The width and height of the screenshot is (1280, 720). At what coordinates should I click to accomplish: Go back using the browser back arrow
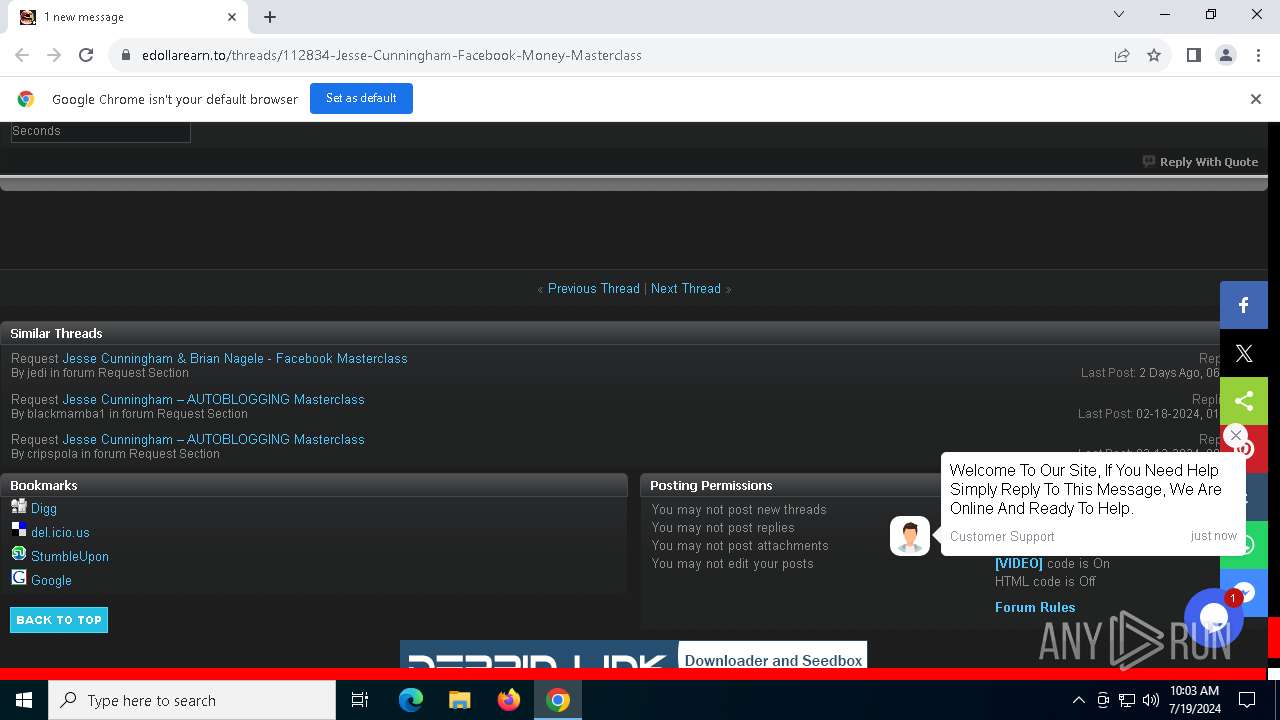coord(22,55)
